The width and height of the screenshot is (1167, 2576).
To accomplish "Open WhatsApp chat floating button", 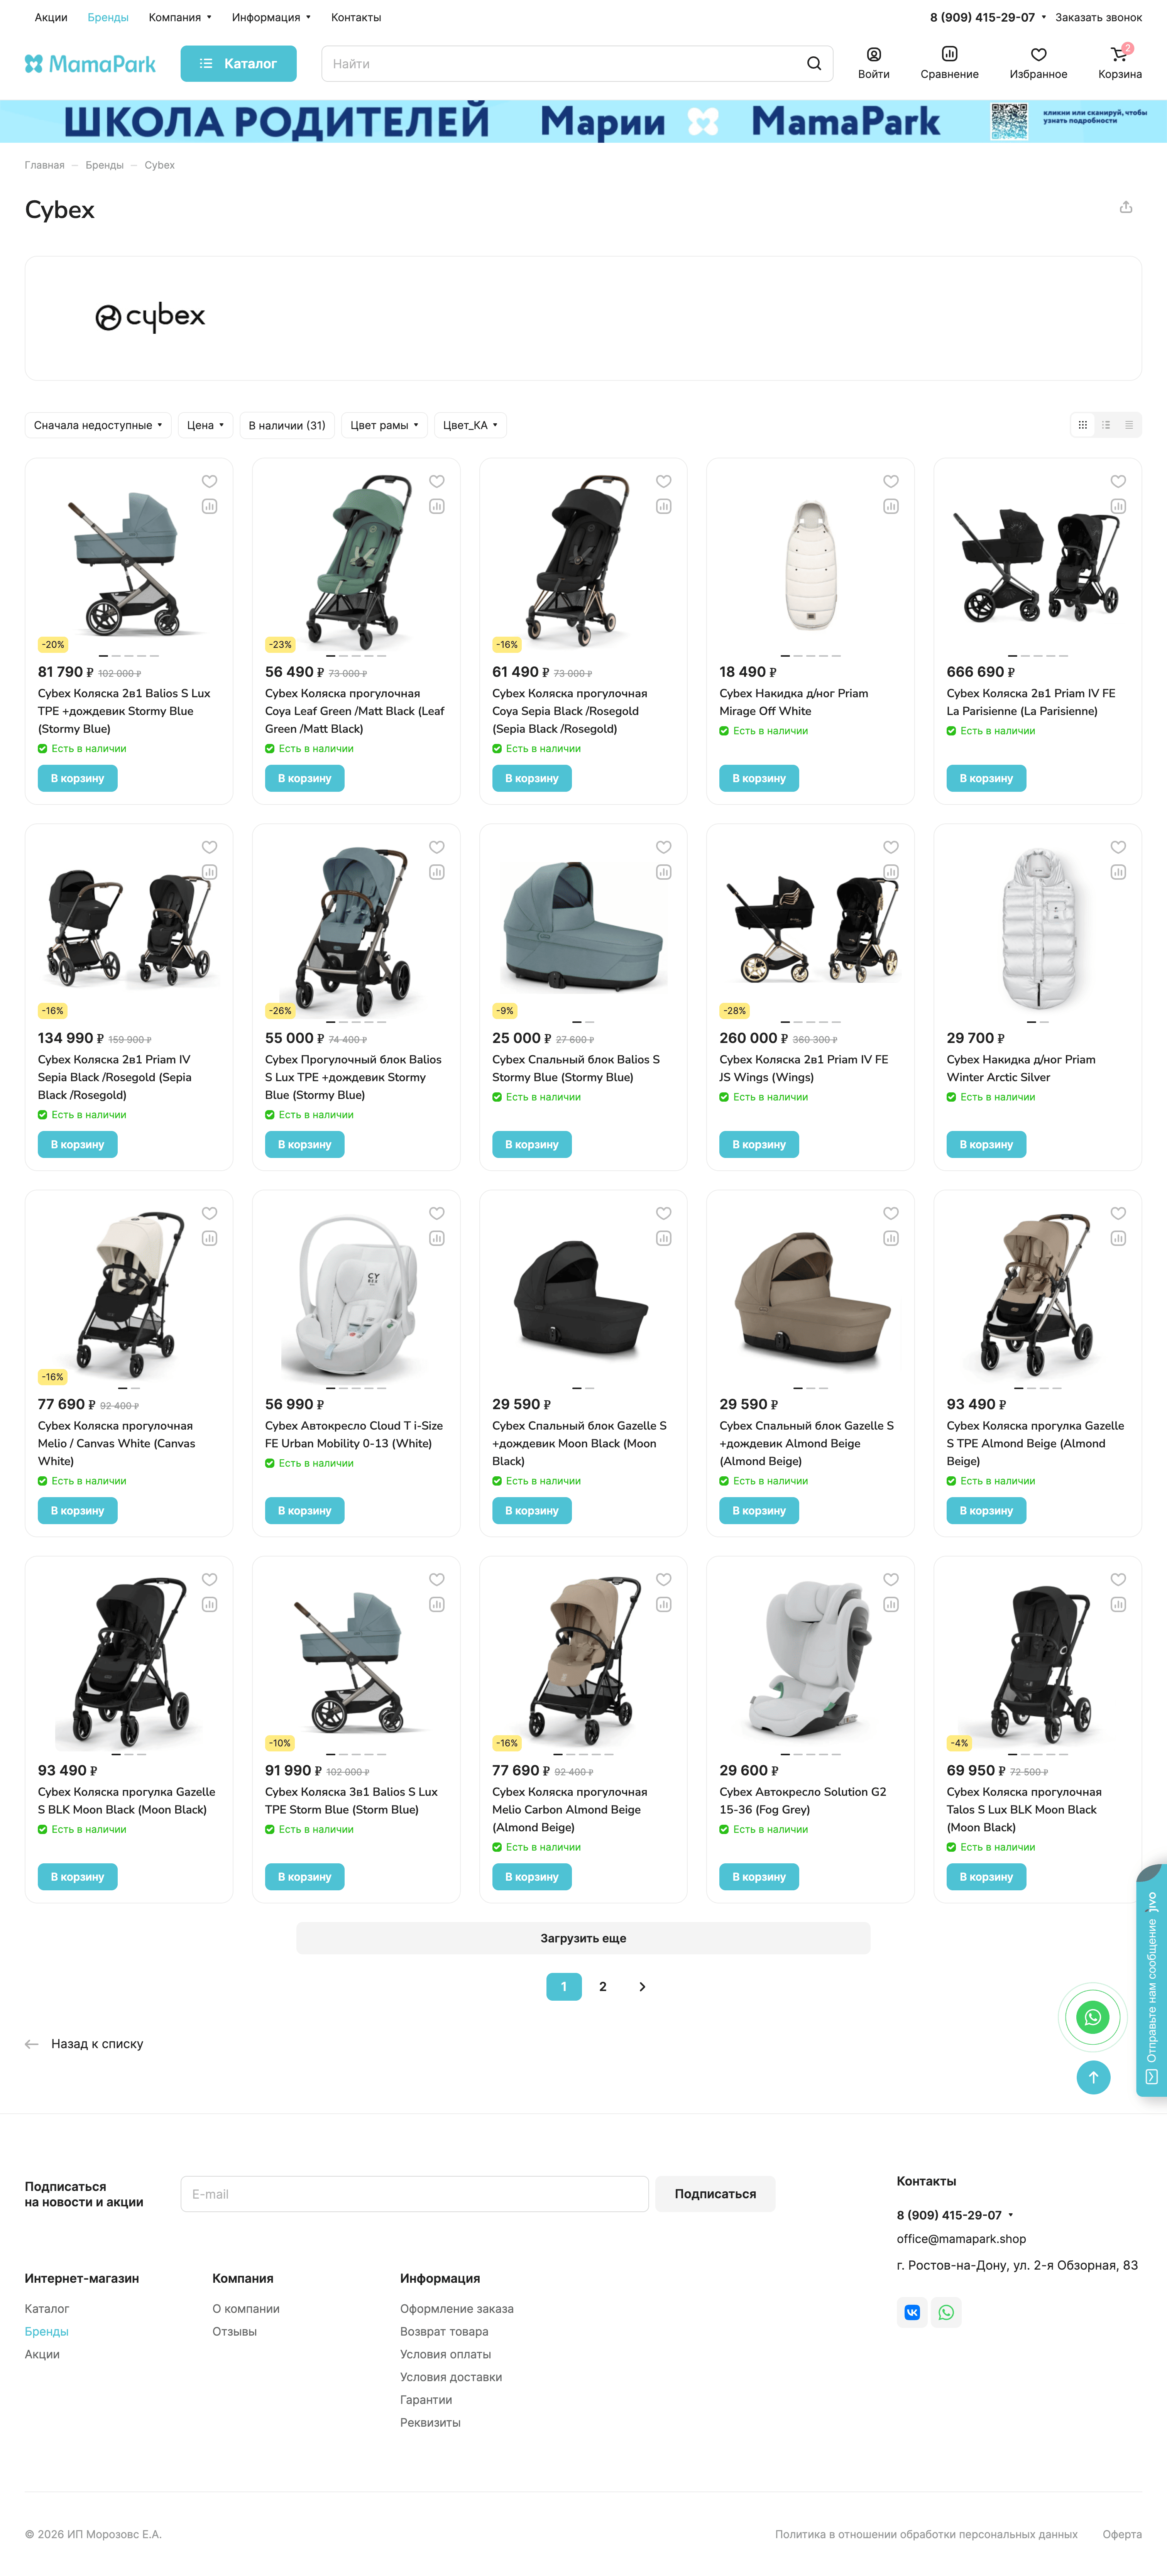I will coord(1092,2017).
